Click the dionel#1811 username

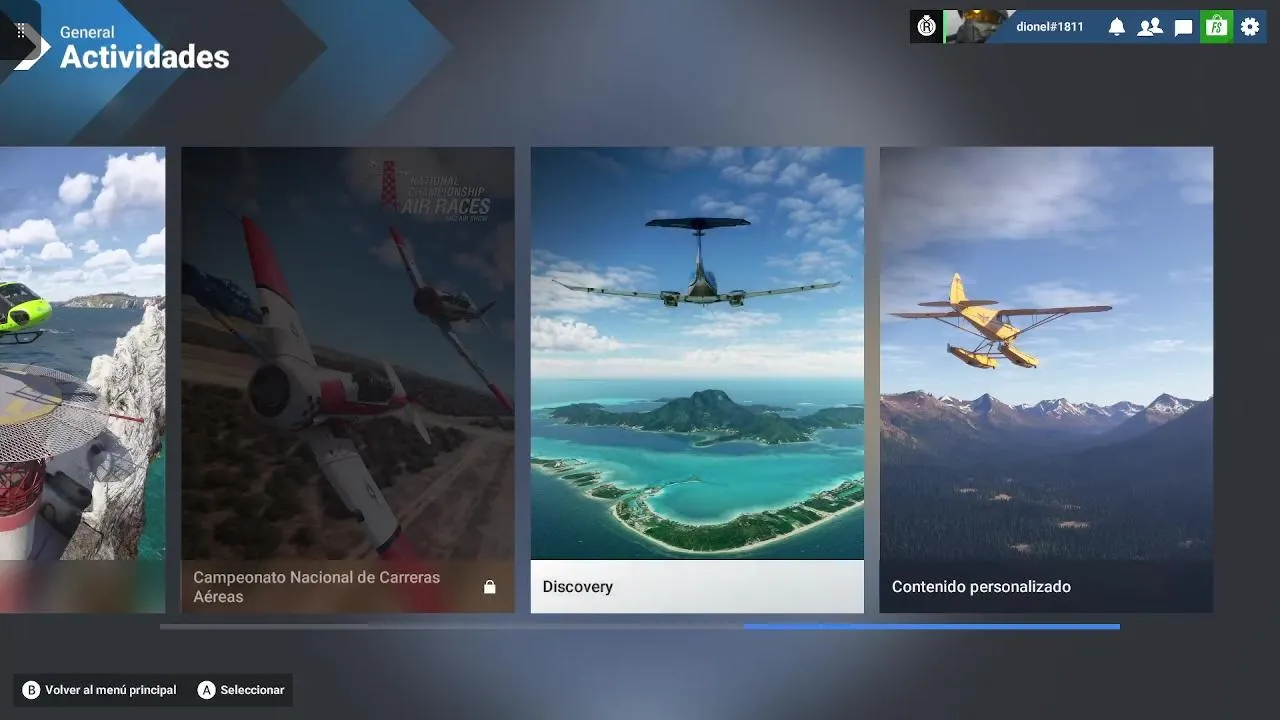coord(1050,27)
